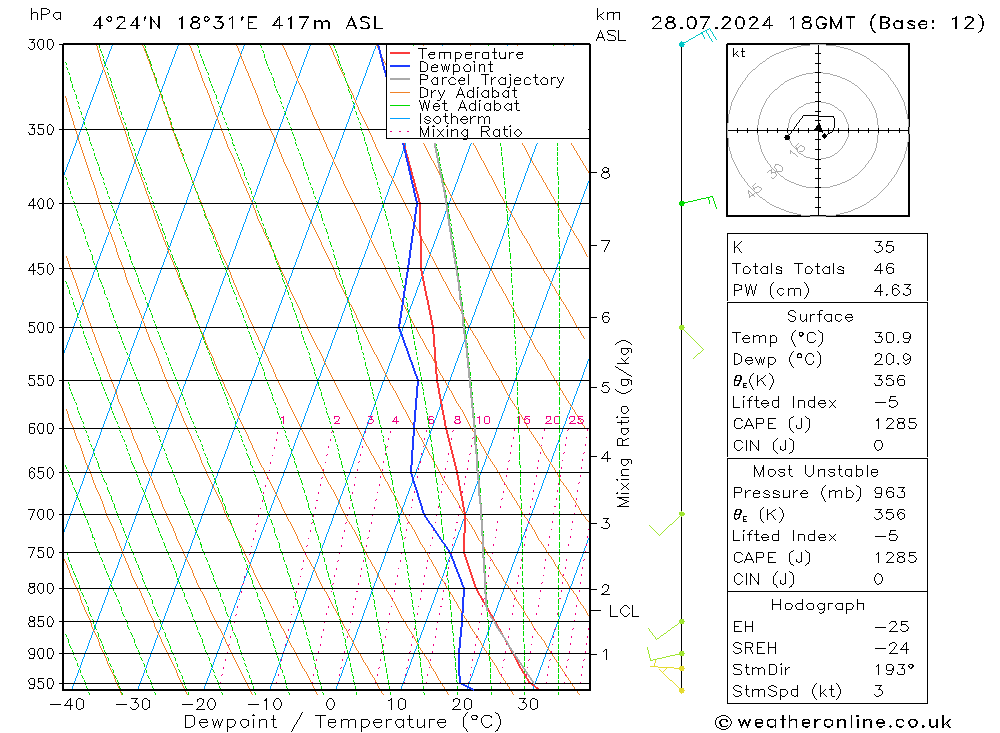
Task: Click the wind barb at 700 hPa level
Action: (x=667, y=522)
